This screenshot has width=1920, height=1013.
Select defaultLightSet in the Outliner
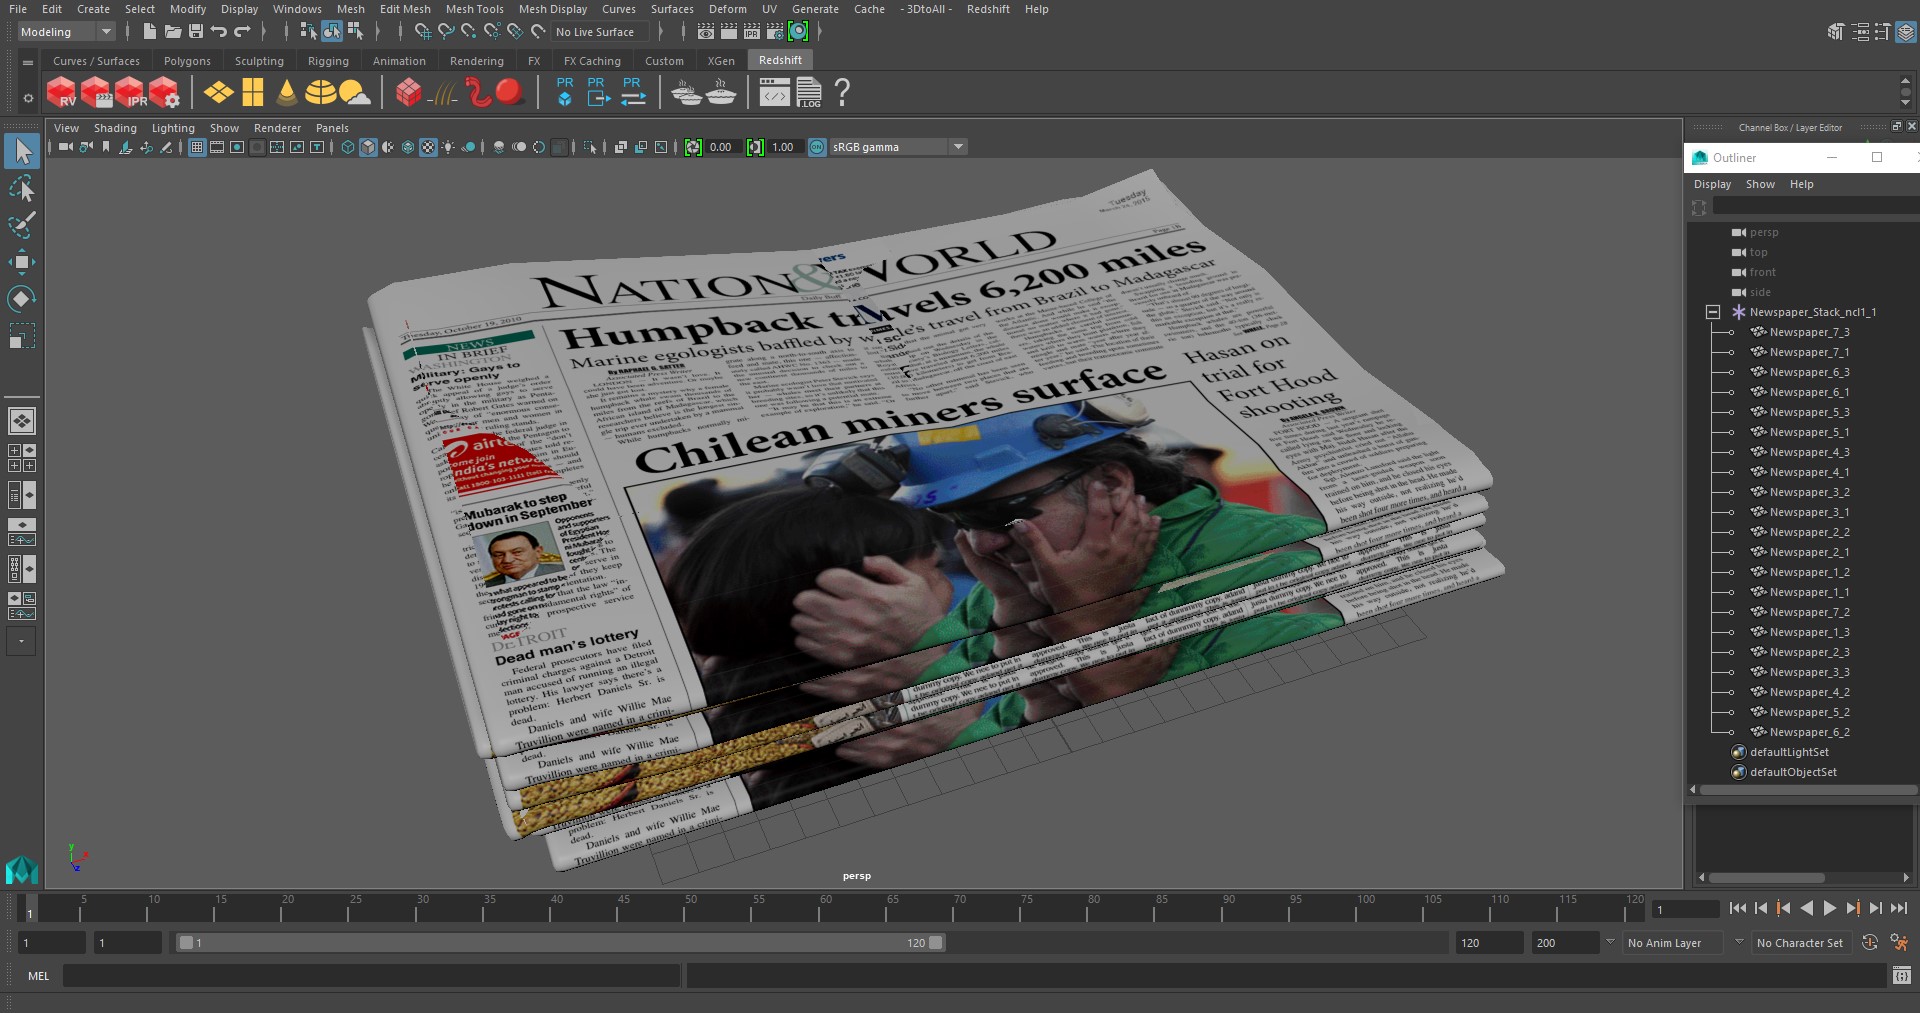[1788, 752]
